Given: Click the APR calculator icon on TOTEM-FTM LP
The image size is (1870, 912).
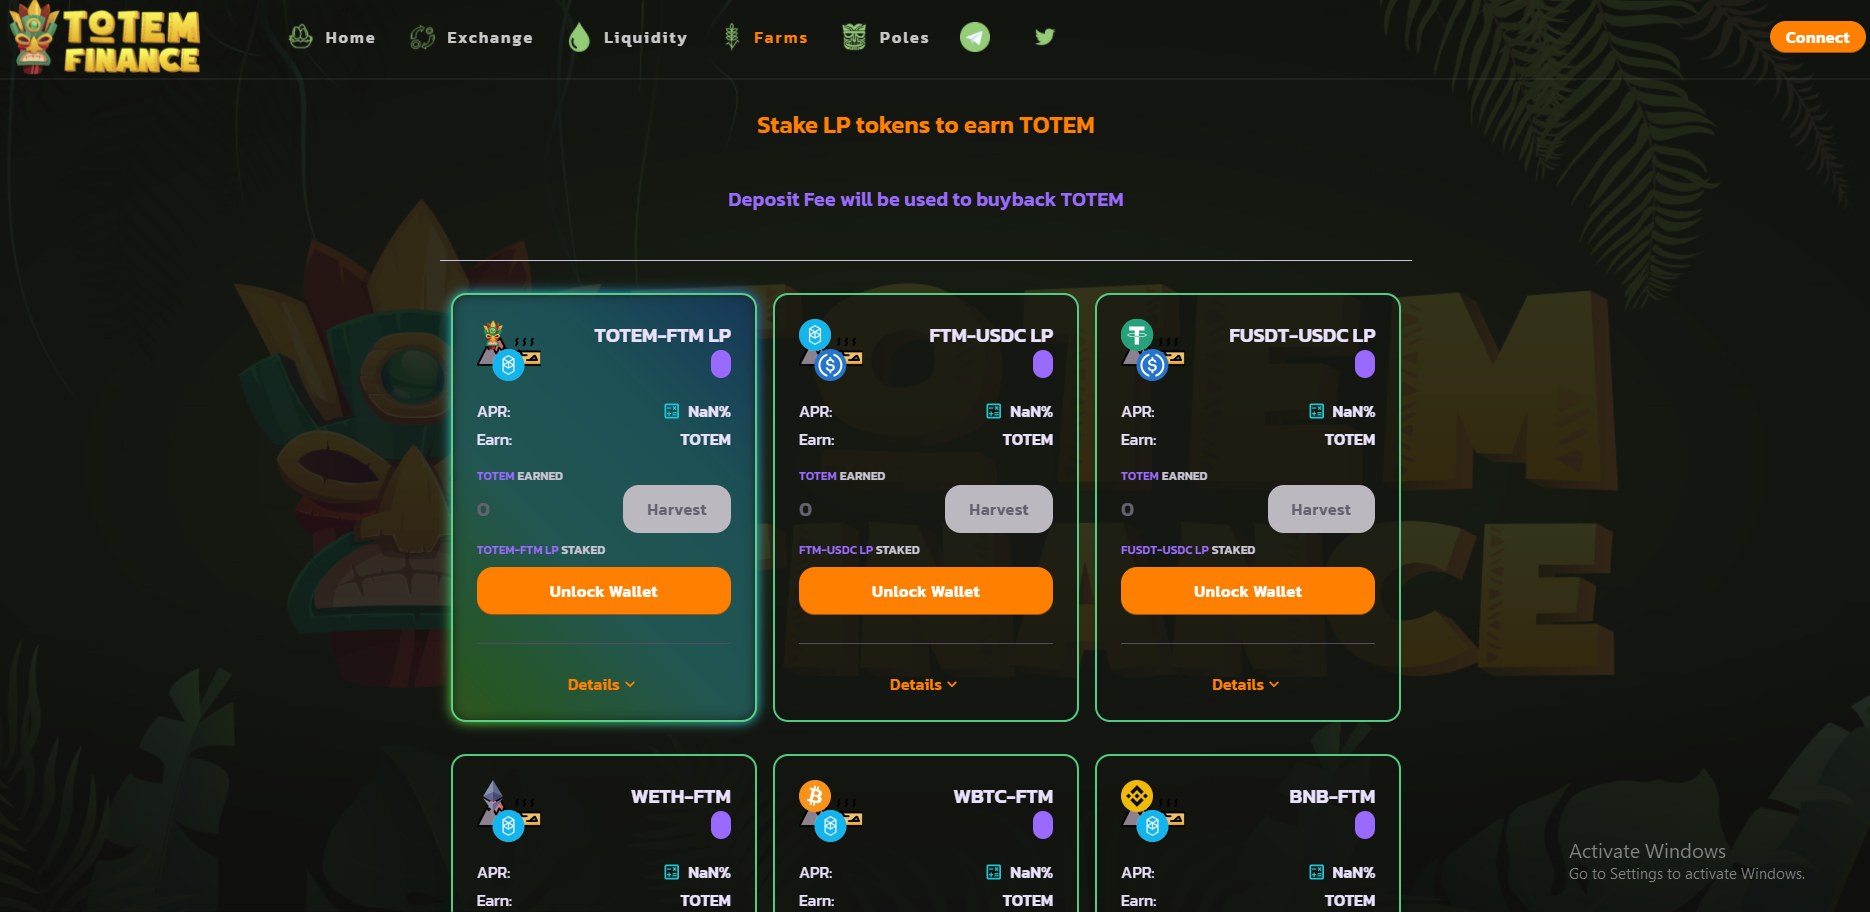Looking at the screenshot, I should pyautogui.click(x=672, y=411).
